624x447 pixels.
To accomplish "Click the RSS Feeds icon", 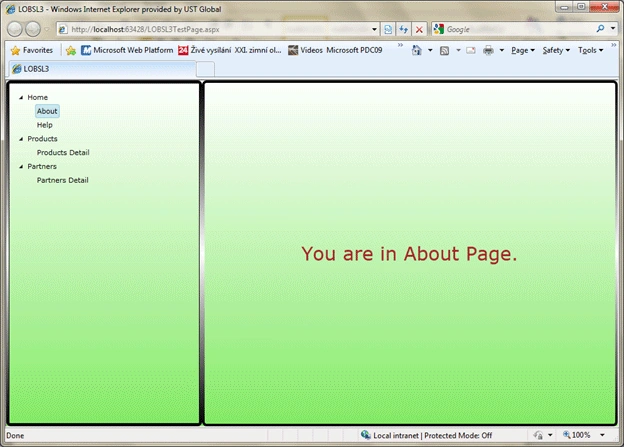I will (445, 51).
